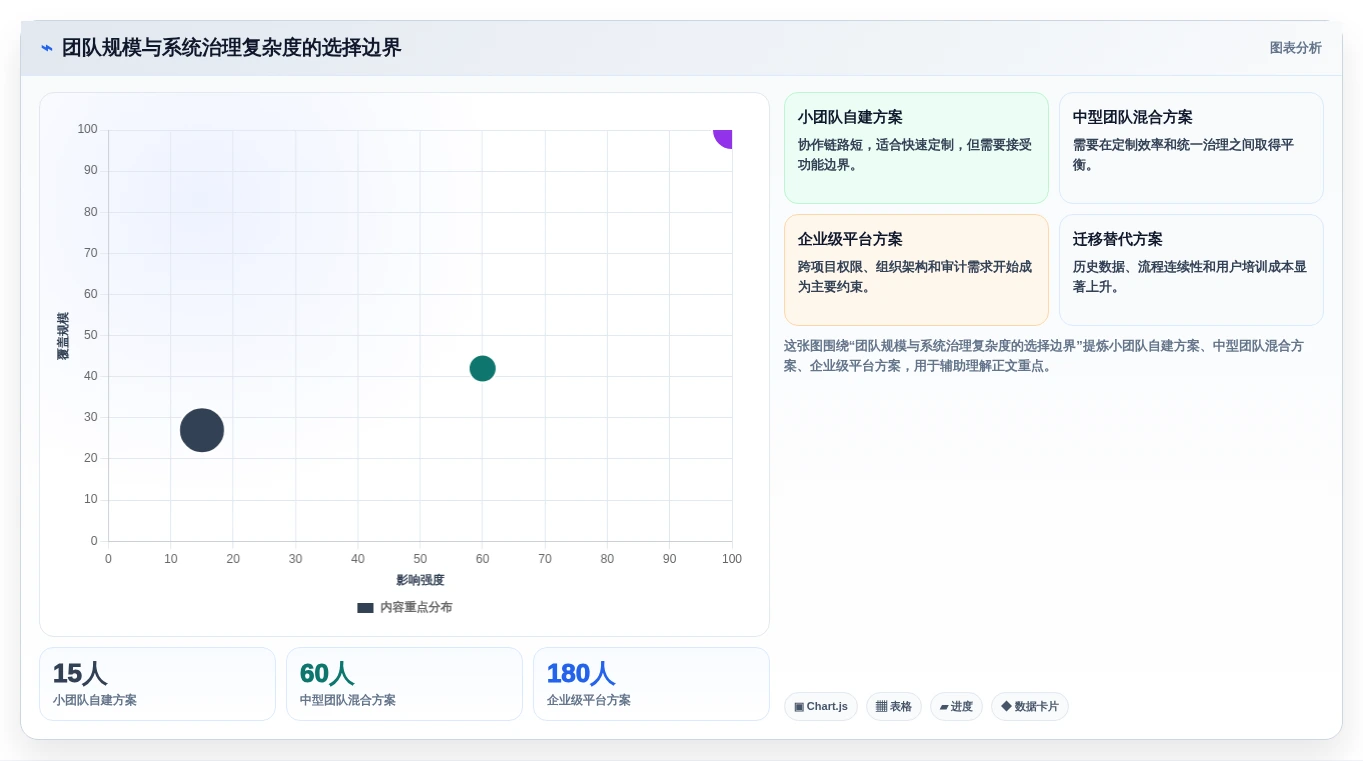1363x761 pixels.
Task: Open the 中型团队混合方案 card
Action: pos(1191,148)
